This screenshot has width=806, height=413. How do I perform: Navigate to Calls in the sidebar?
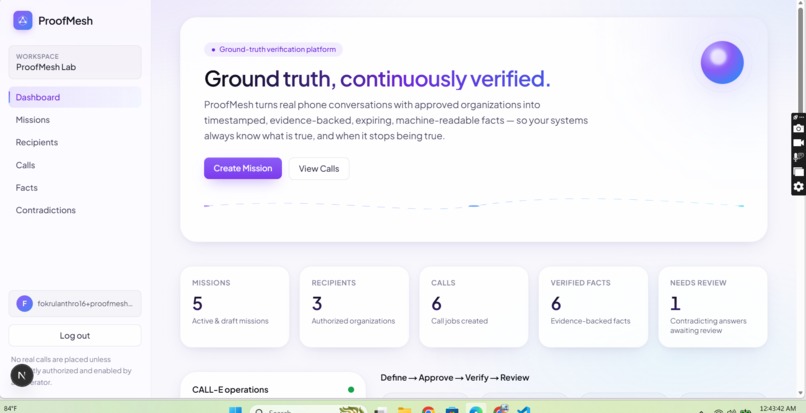75,165
